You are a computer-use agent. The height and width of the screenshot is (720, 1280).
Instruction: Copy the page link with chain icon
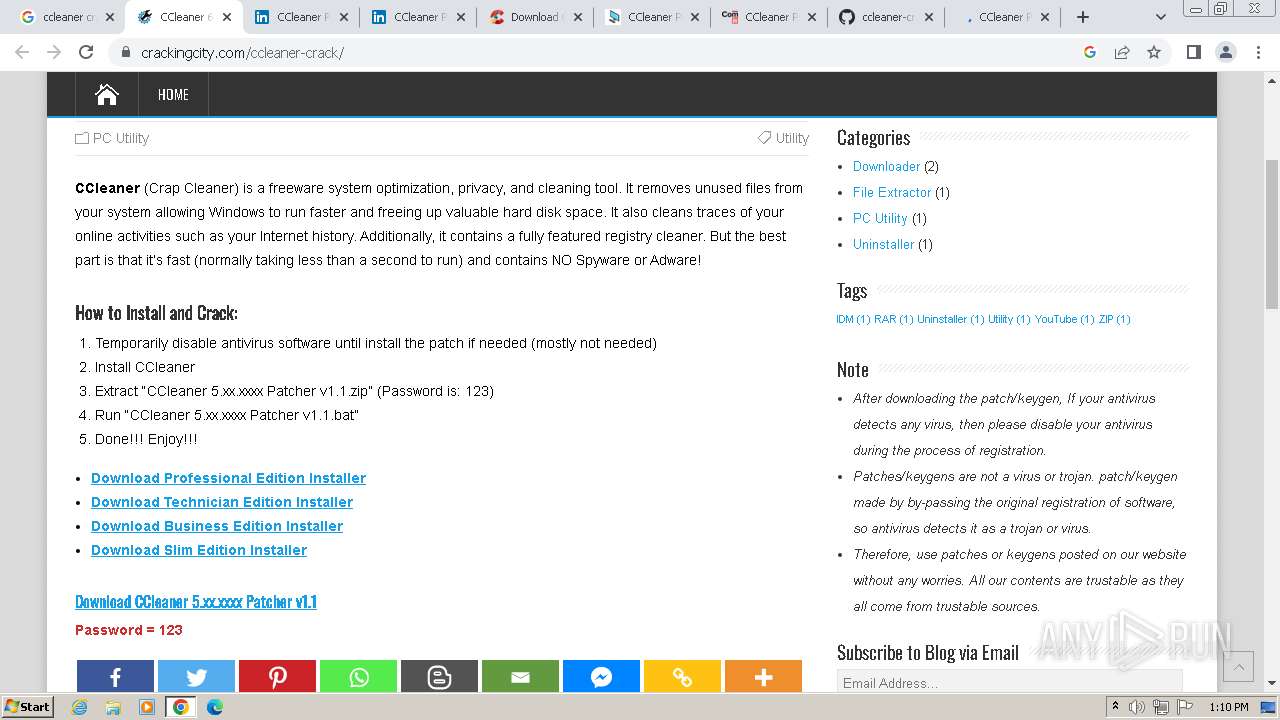(682, 677)
